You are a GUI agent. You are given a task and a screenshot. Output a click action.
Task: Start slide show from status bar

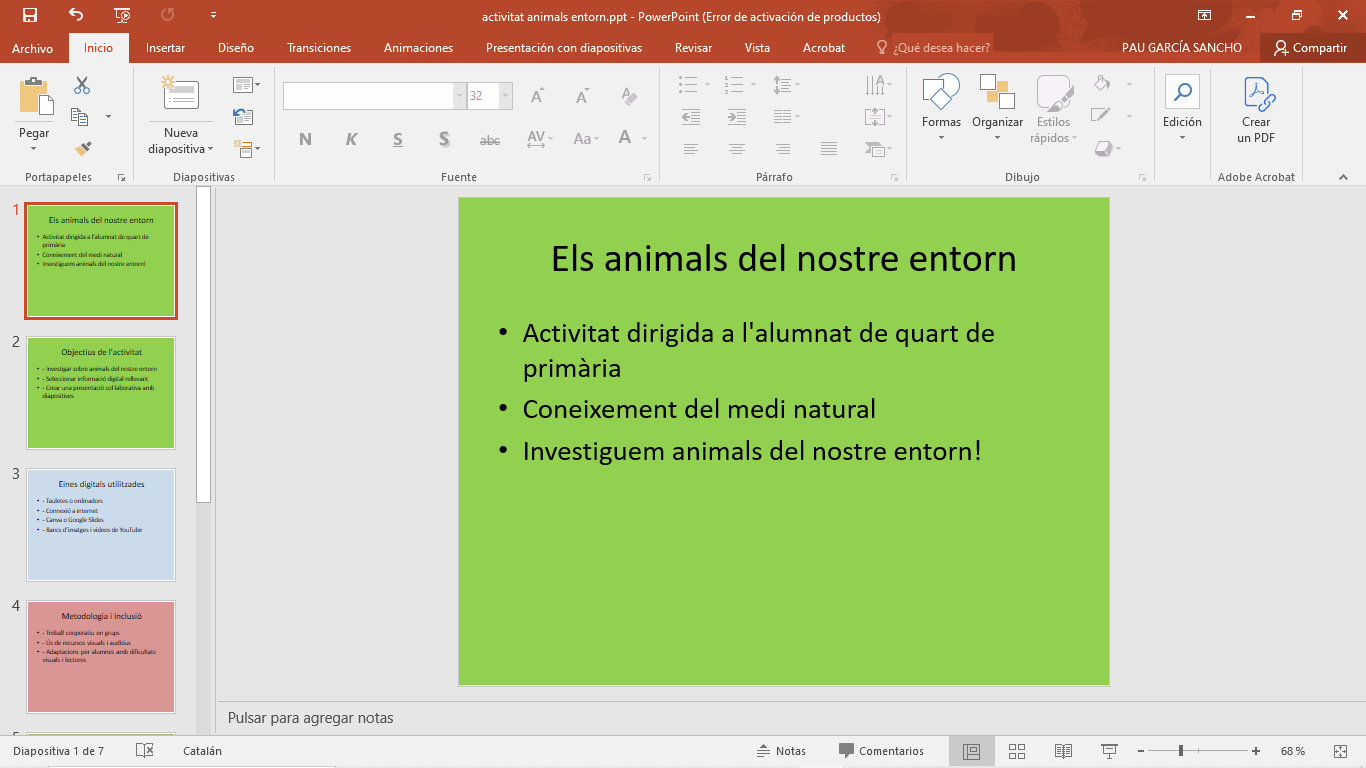[x=1109, y=751]
